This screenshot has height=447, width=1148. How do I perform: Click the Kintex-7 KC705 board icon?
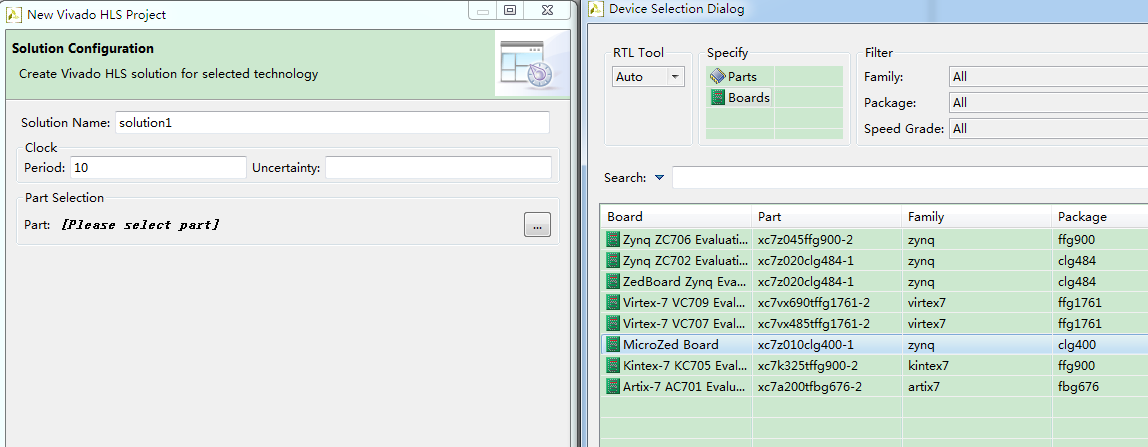coord(614,366)
